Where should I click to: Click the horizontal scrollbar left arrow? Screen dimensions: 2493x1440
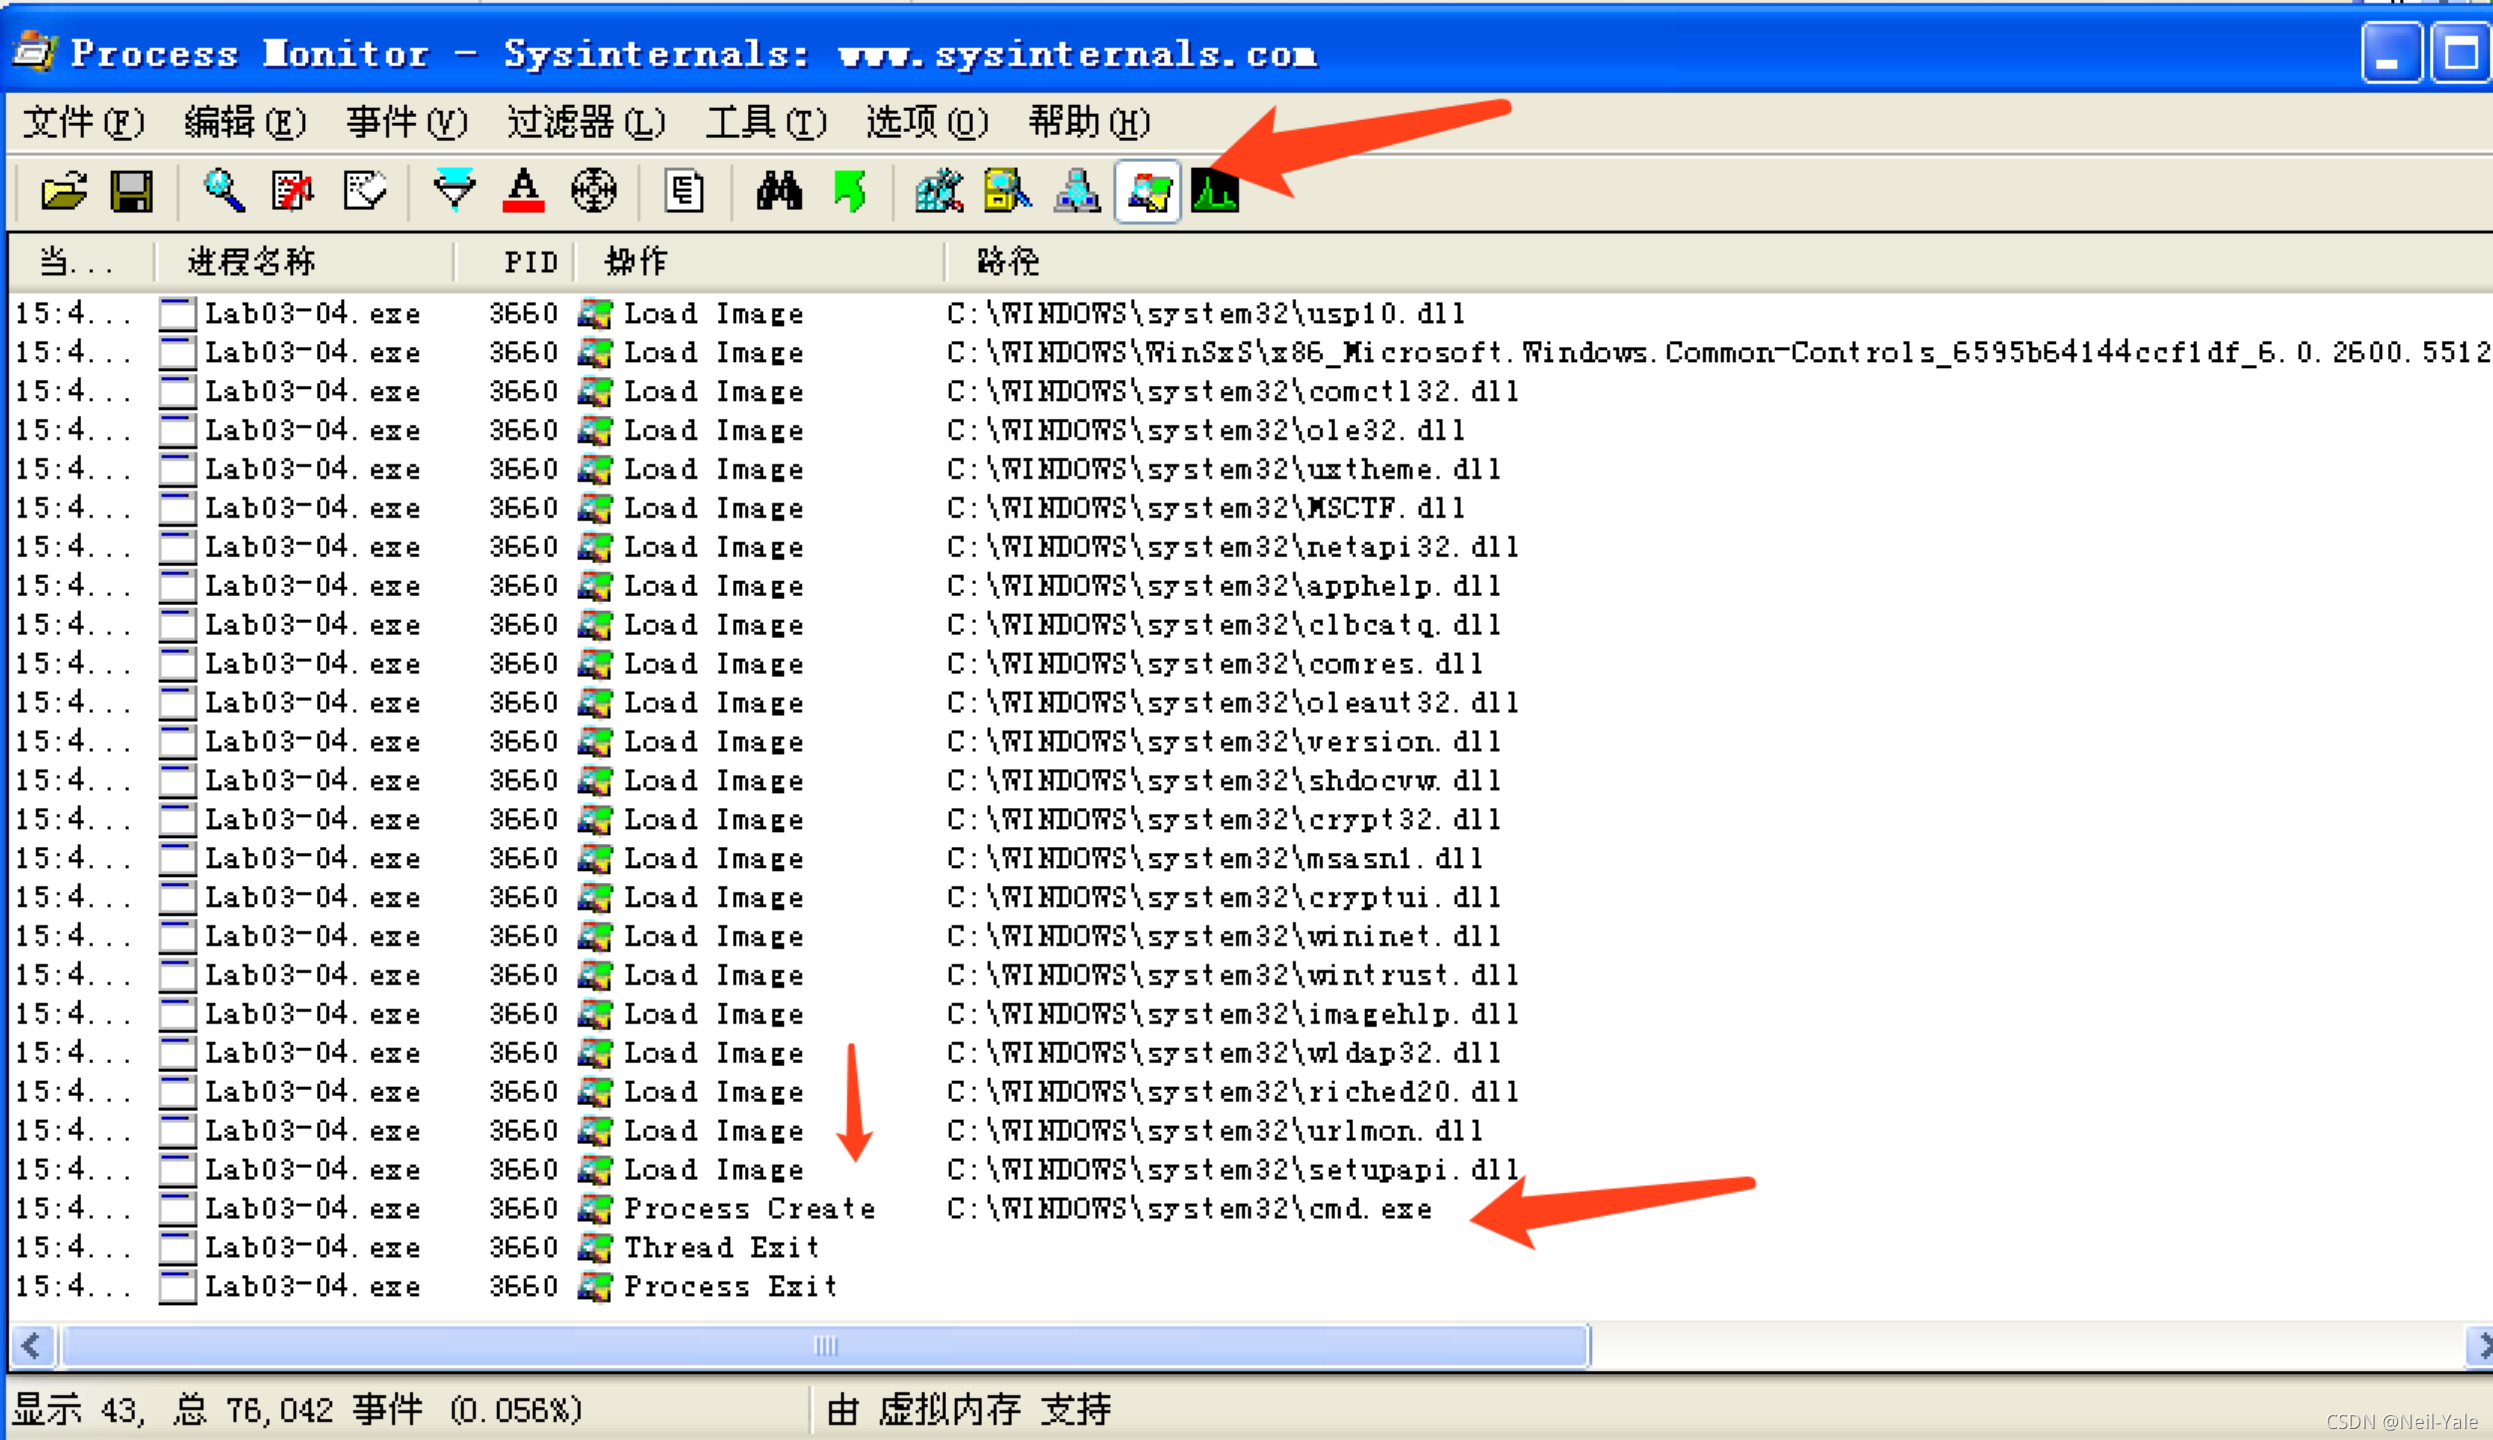click(x=32, y=1346)
